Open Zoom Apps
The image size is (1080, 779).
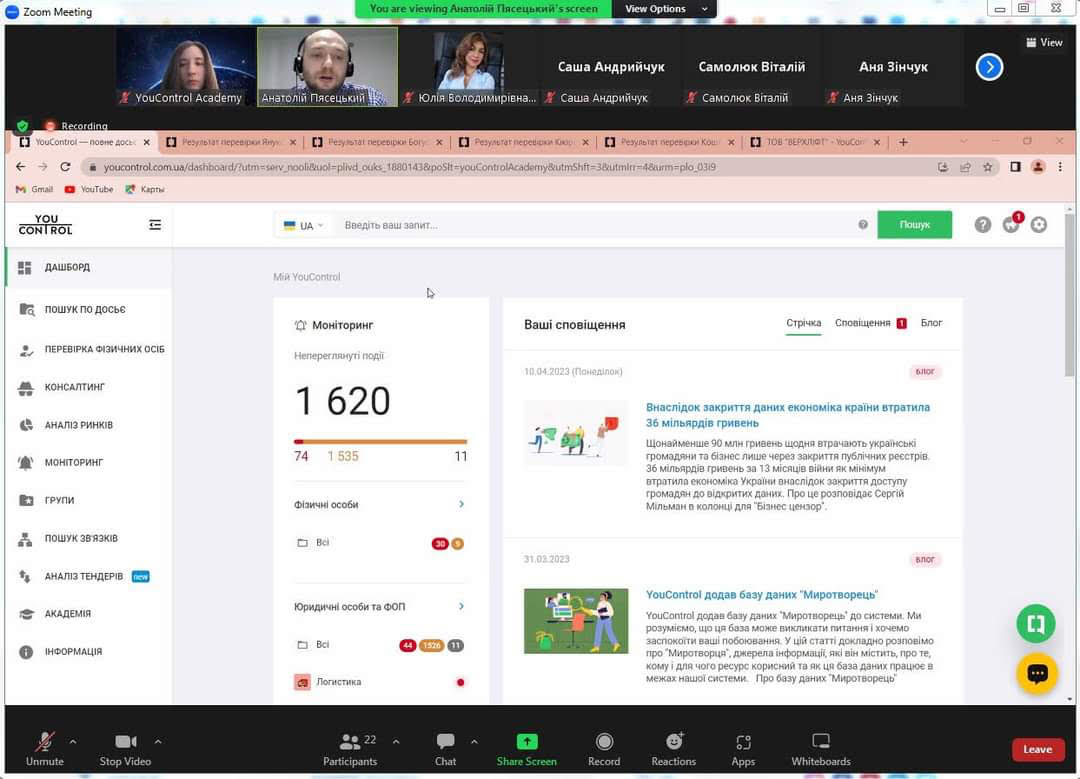pyautogui.click(x=743, y=749)
